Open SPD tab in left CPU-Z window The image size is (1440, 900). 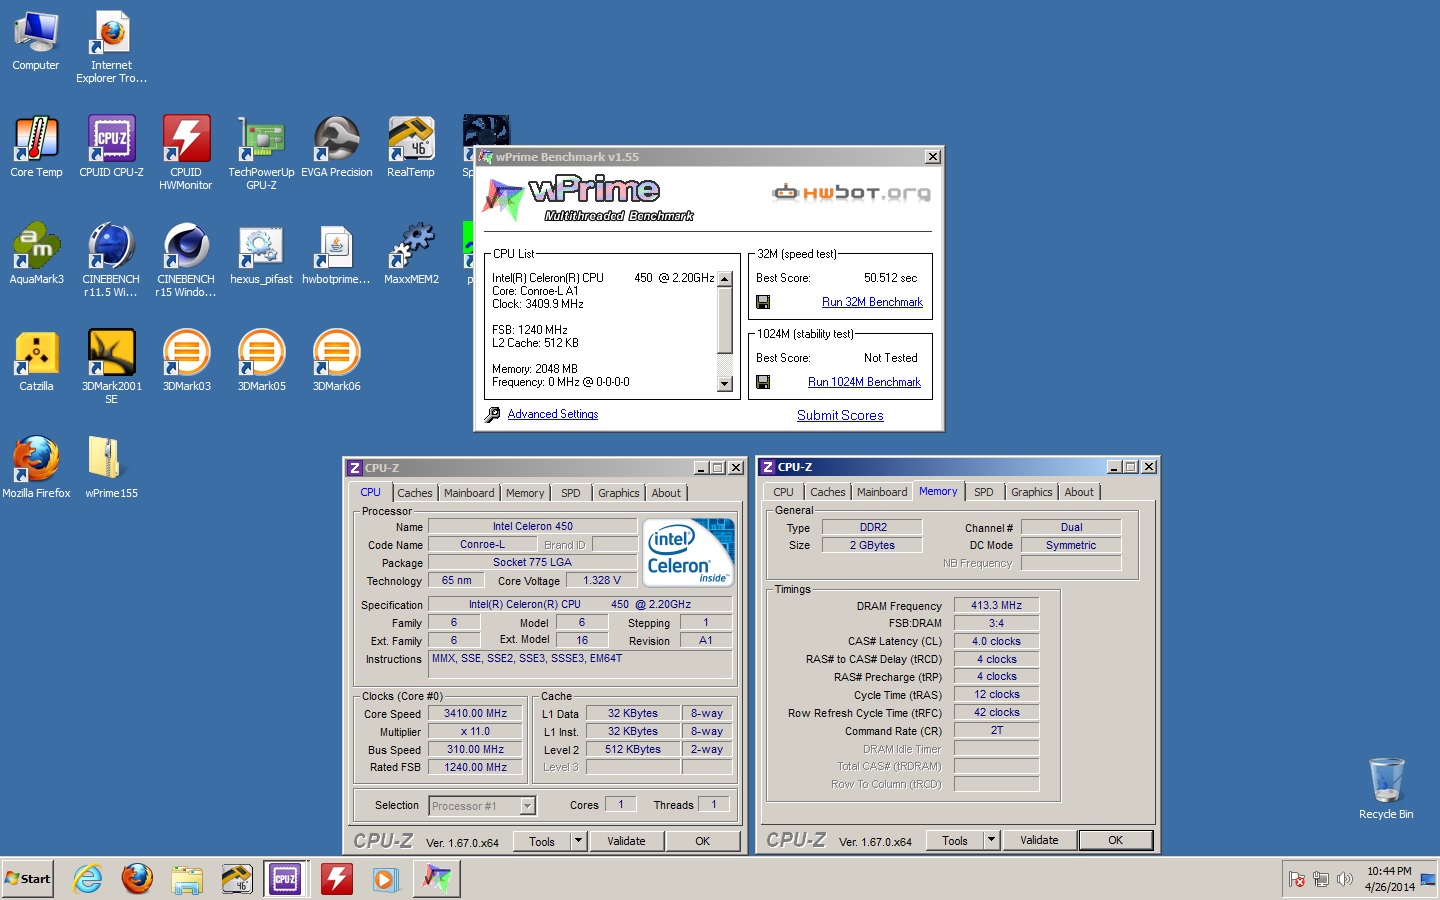coord(571,493)
